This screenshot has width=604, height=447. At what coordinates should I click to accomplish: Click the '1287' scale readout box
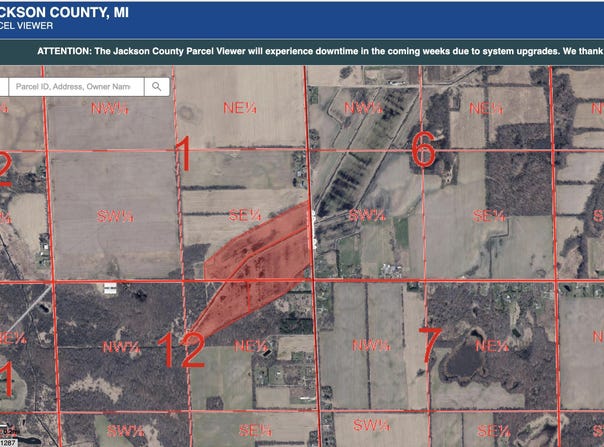click(8, 443)
